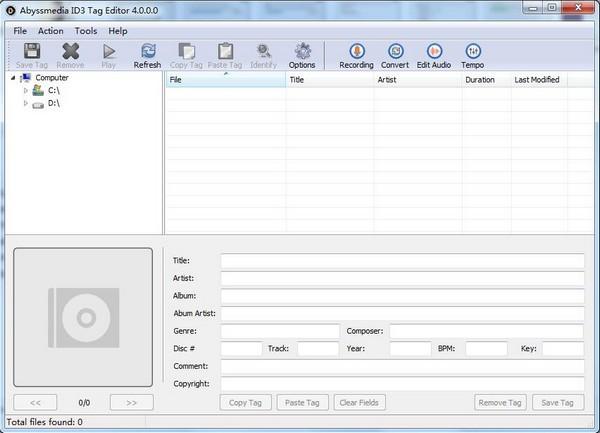Open the Action menu

51,31
